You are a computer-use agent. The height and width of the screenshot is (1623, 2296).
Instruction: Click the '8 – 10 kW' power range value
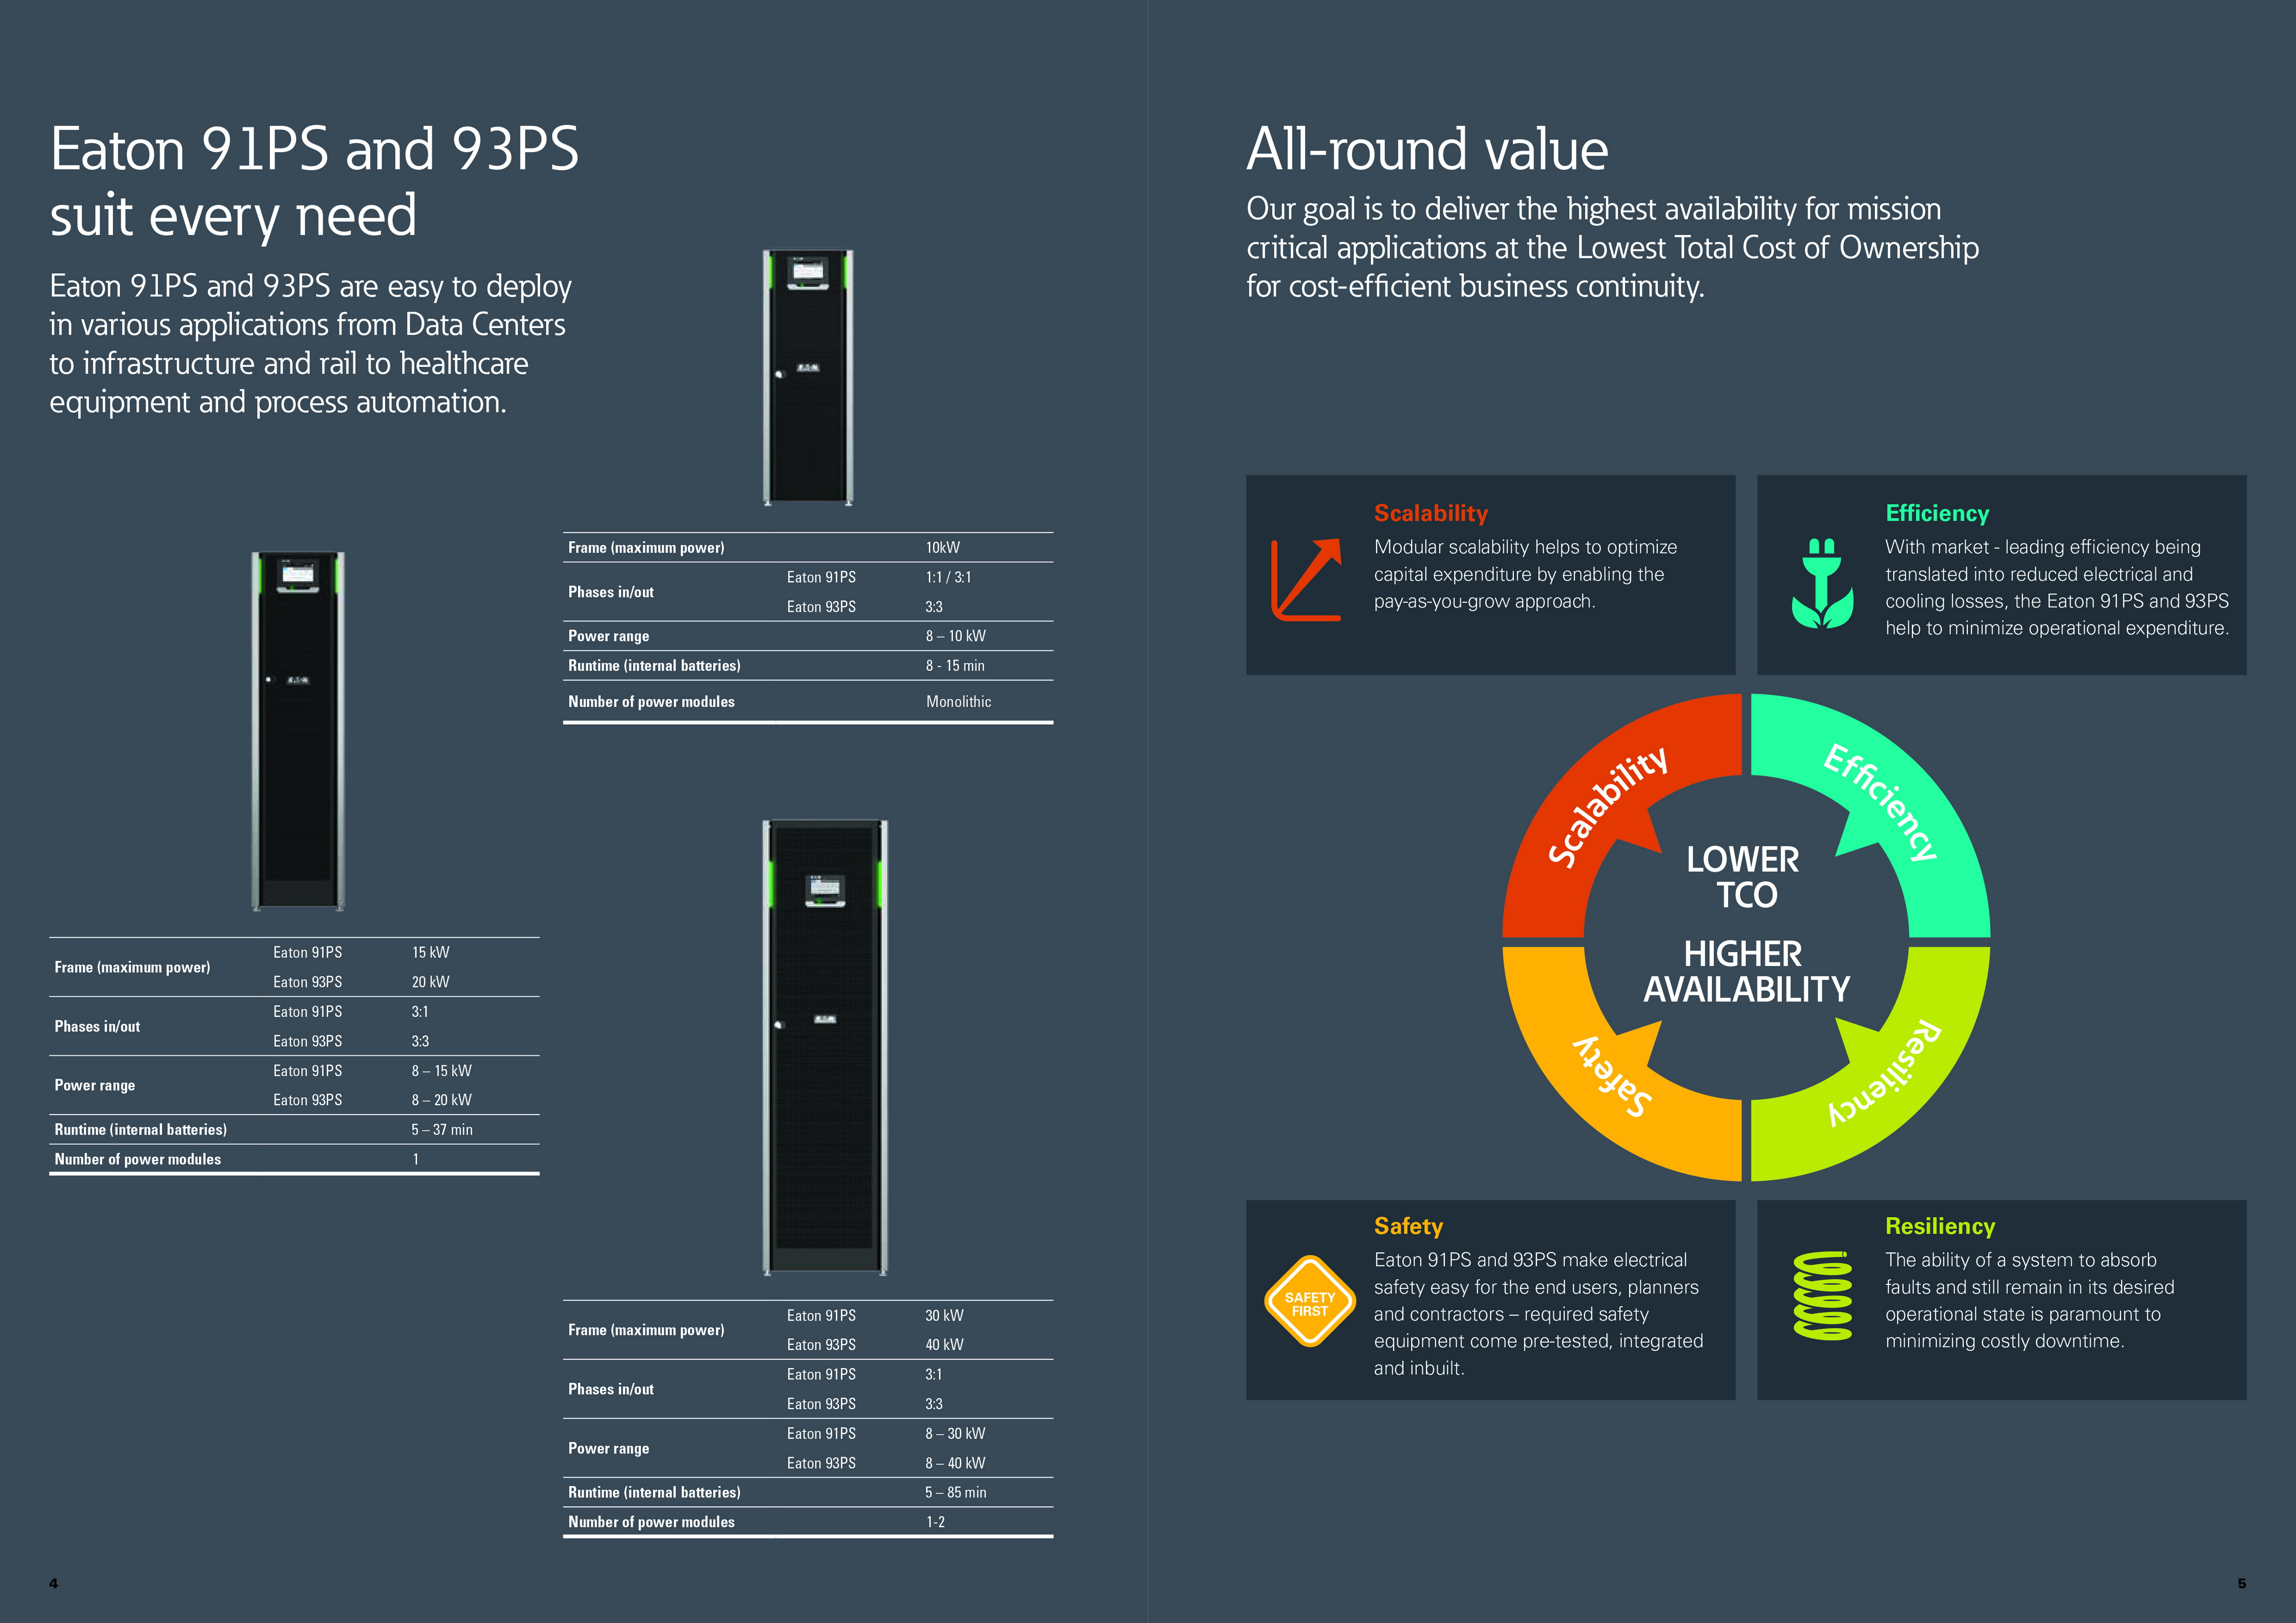coord(955,636)
